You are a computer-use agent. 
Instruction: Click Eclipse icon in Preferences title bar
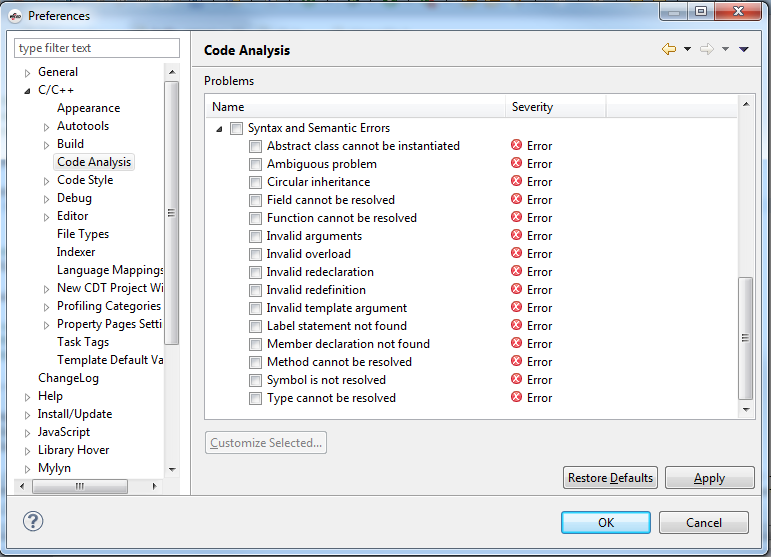click(15, 16)
